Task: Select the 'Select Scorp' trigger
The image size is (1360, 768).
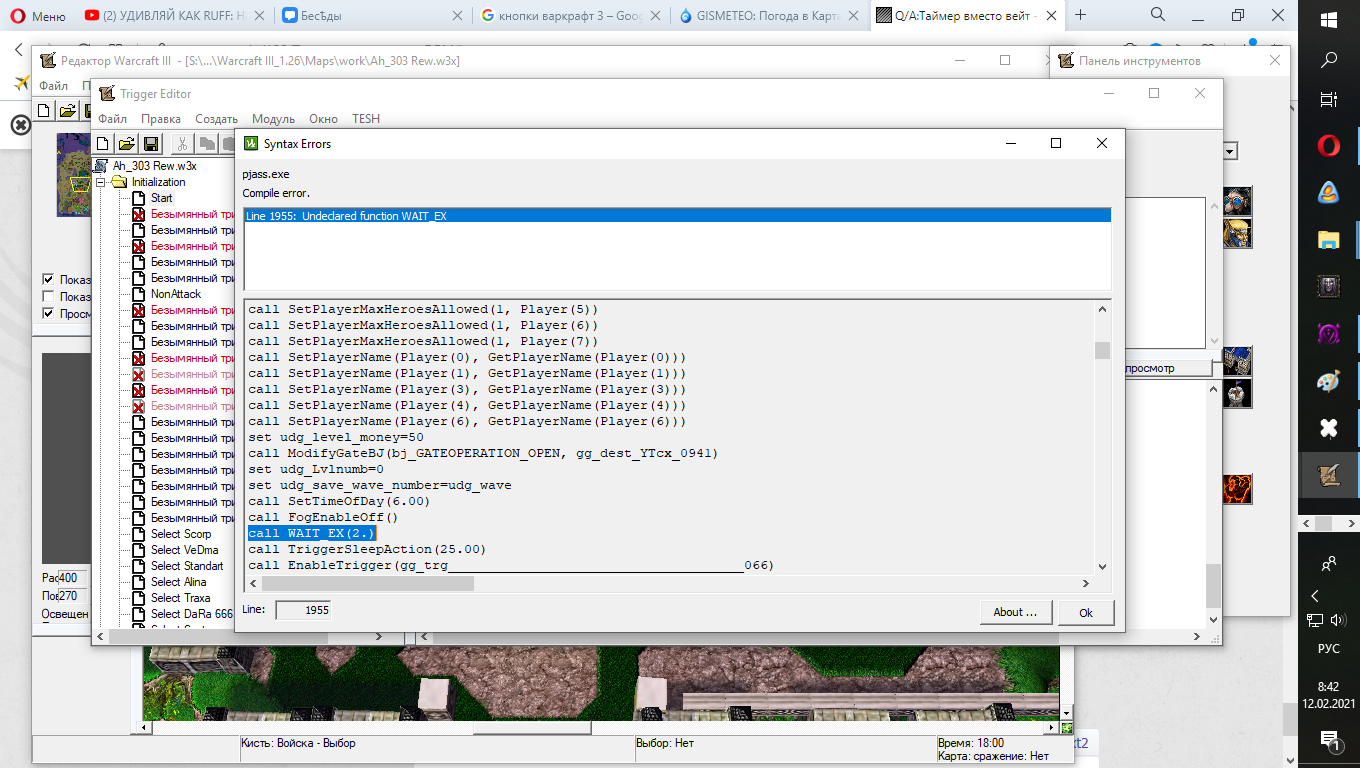Action: (181, 534)
